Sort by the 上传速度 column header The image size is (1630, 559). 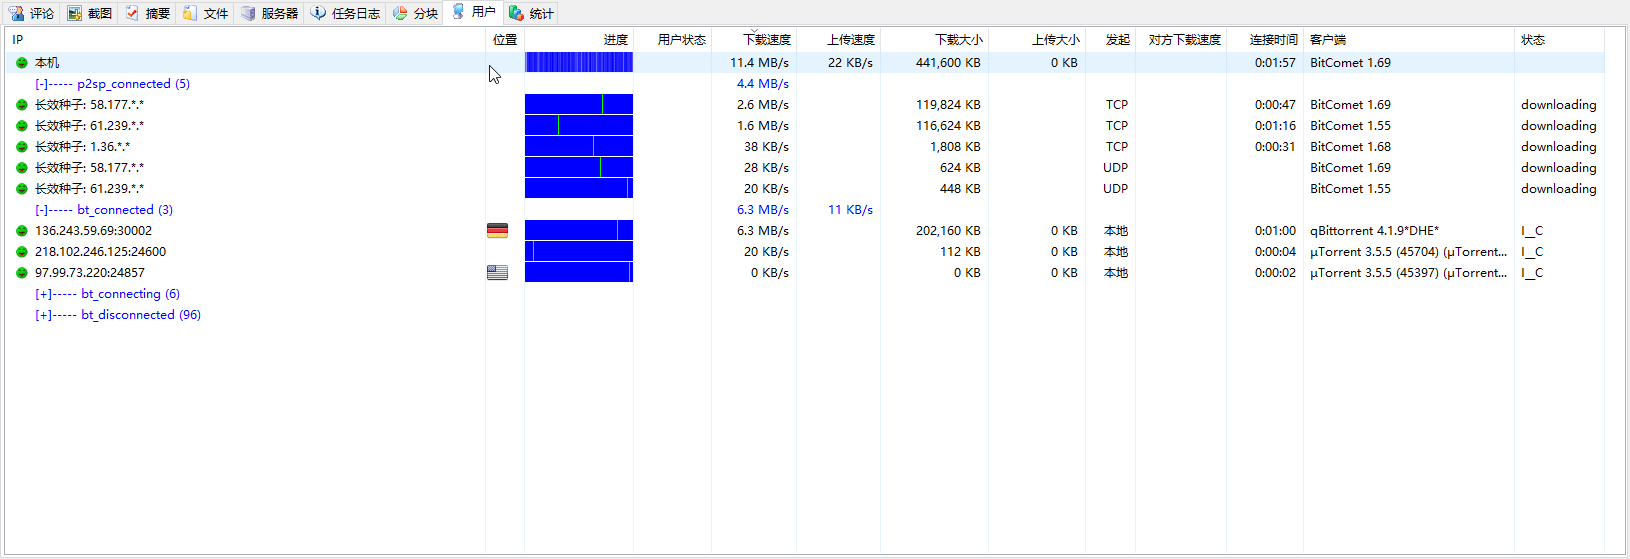click(x=838, y=40)
